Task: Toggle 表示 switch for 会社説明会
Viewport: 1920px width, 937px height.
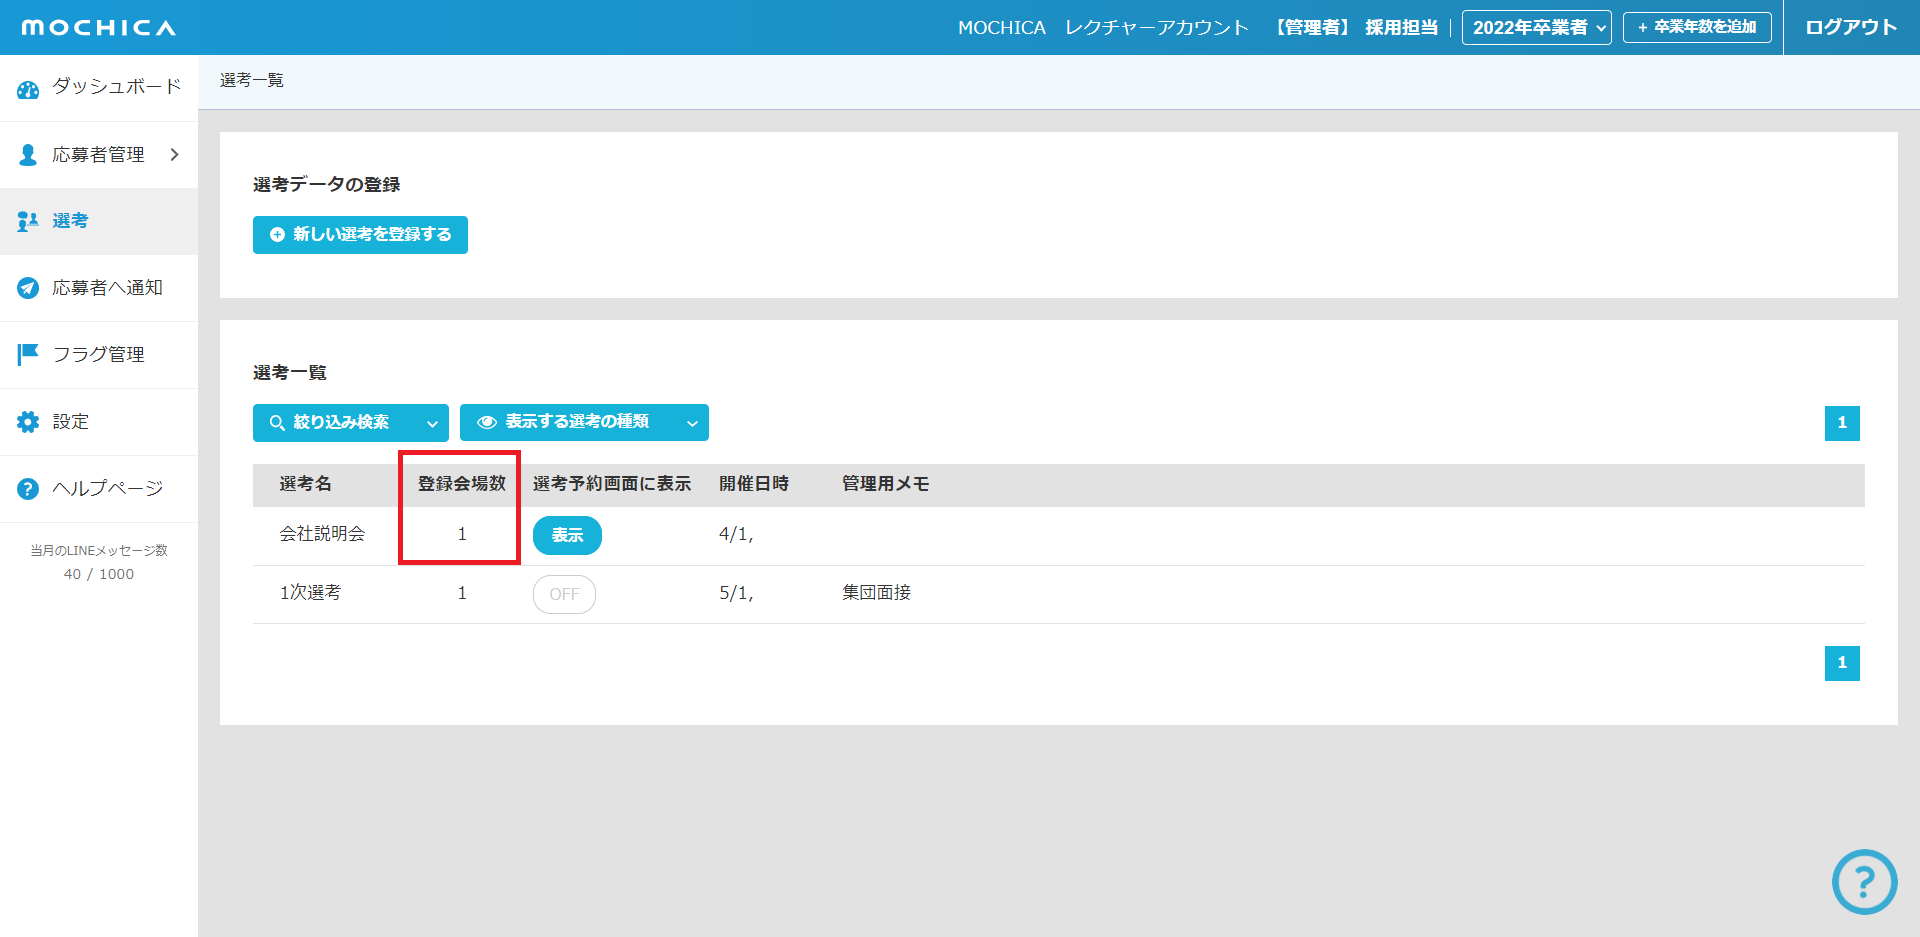Action: (x=567, y=535)
